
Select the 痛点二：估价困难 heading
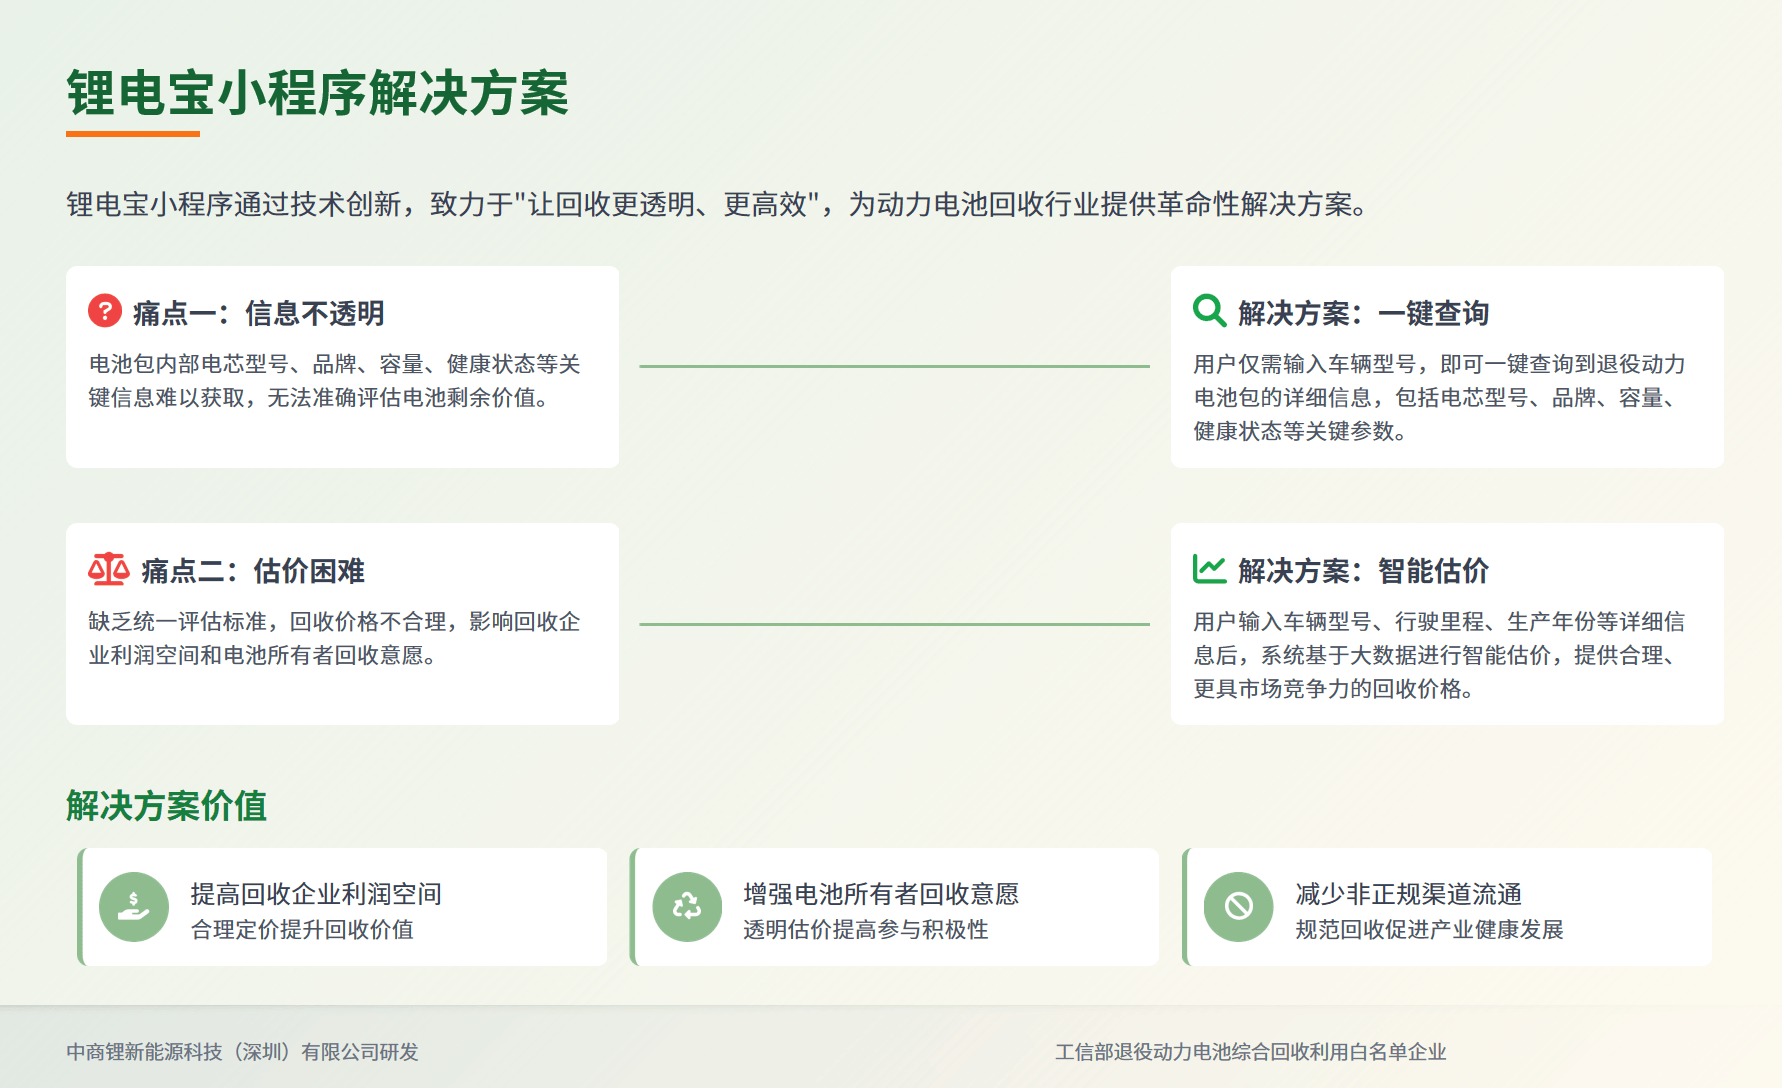click(252, 571)
